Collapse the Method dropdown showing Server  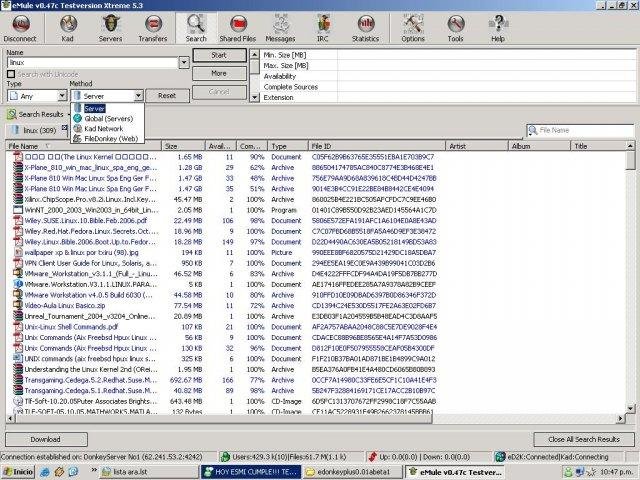138,96
